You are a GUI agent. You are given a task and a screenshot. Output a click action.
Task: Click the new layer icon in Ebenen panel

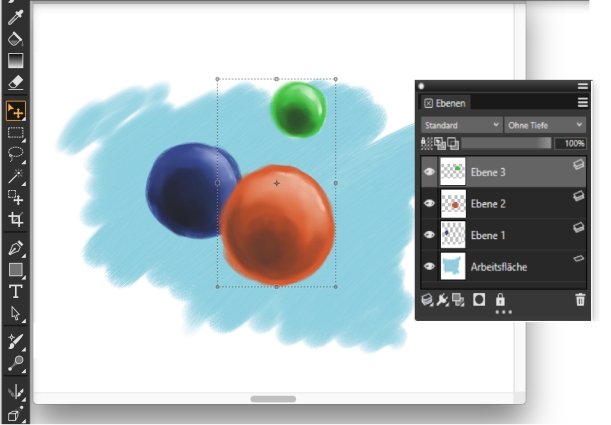pos(427,300)
